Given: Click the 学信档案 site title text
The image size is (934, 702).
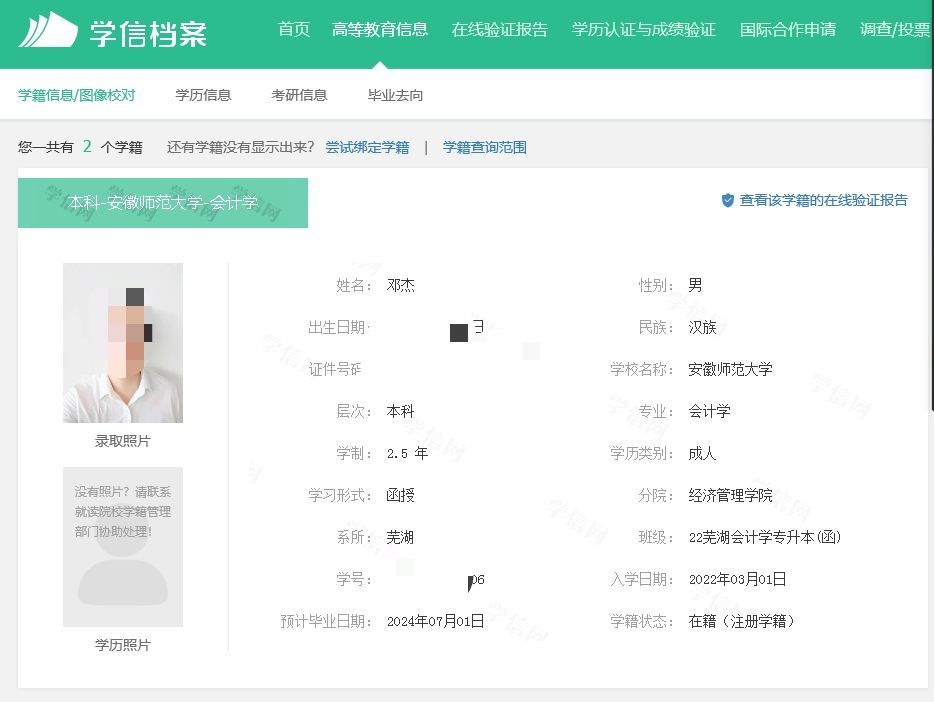Looking at the screenshot, I should [x=148, y=33].
